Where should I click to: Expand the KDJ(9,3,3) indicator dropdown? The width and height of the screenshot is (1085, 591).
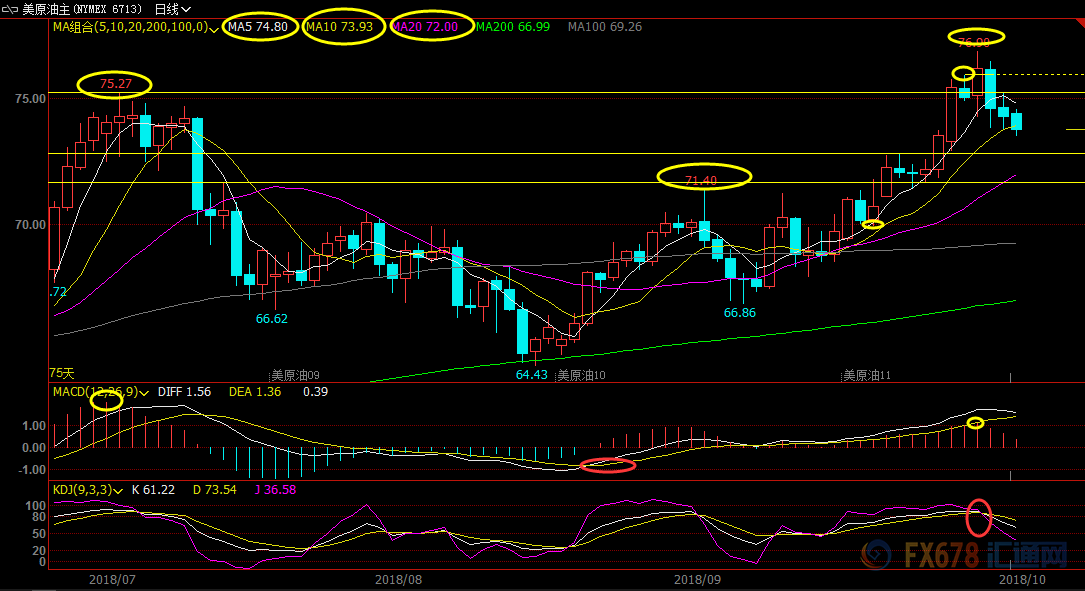point(119,490)
